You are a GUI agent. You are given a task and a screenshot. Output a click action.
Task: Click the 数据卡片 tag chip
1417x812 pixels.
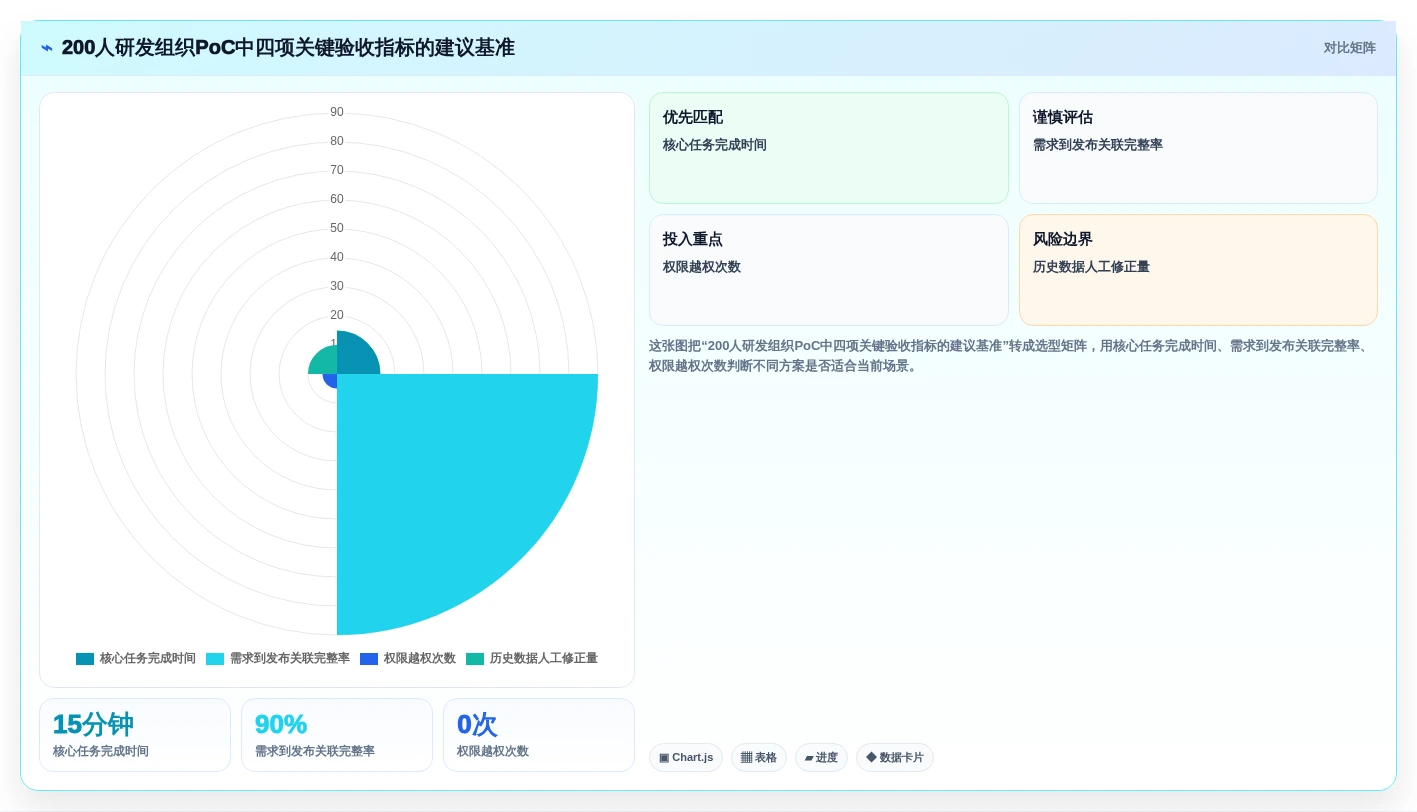pyautogui.click(x=895, y=757)
